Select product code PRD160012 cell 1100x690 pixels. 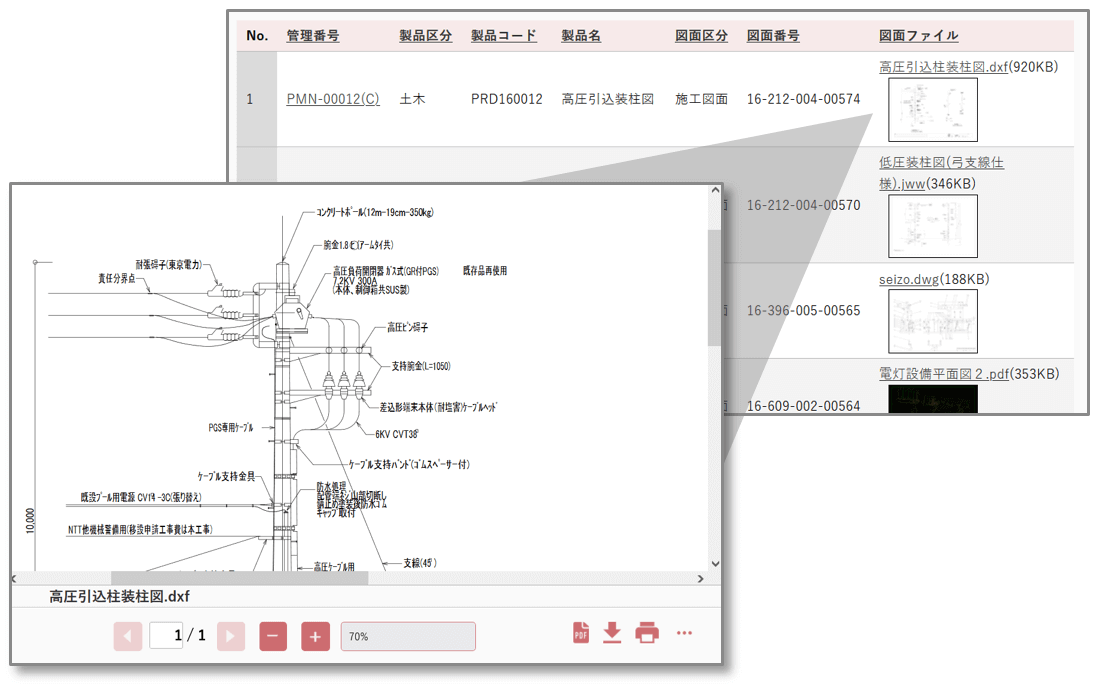pyautogui.click(x=507, y=99)
